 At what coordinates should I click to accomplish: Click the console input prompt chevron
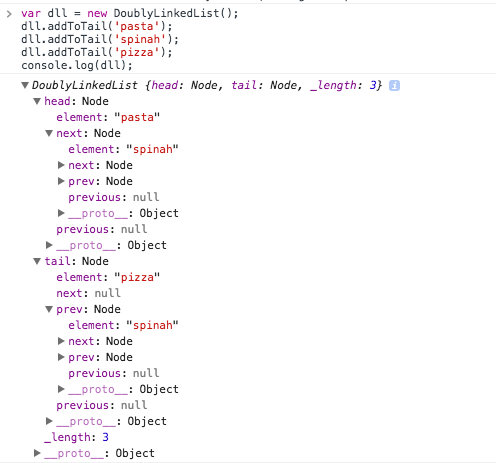click(x=9, y=14)
